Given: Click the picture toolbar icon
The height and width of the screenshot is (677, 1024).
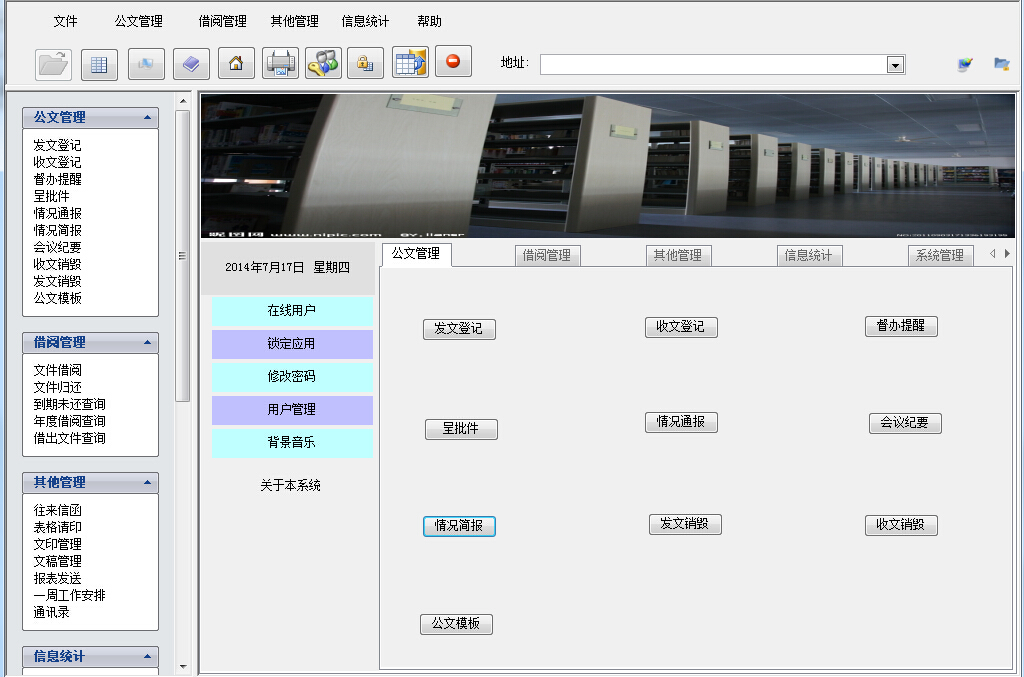Looking at the screenshot, I should click(x=146, y=64).
